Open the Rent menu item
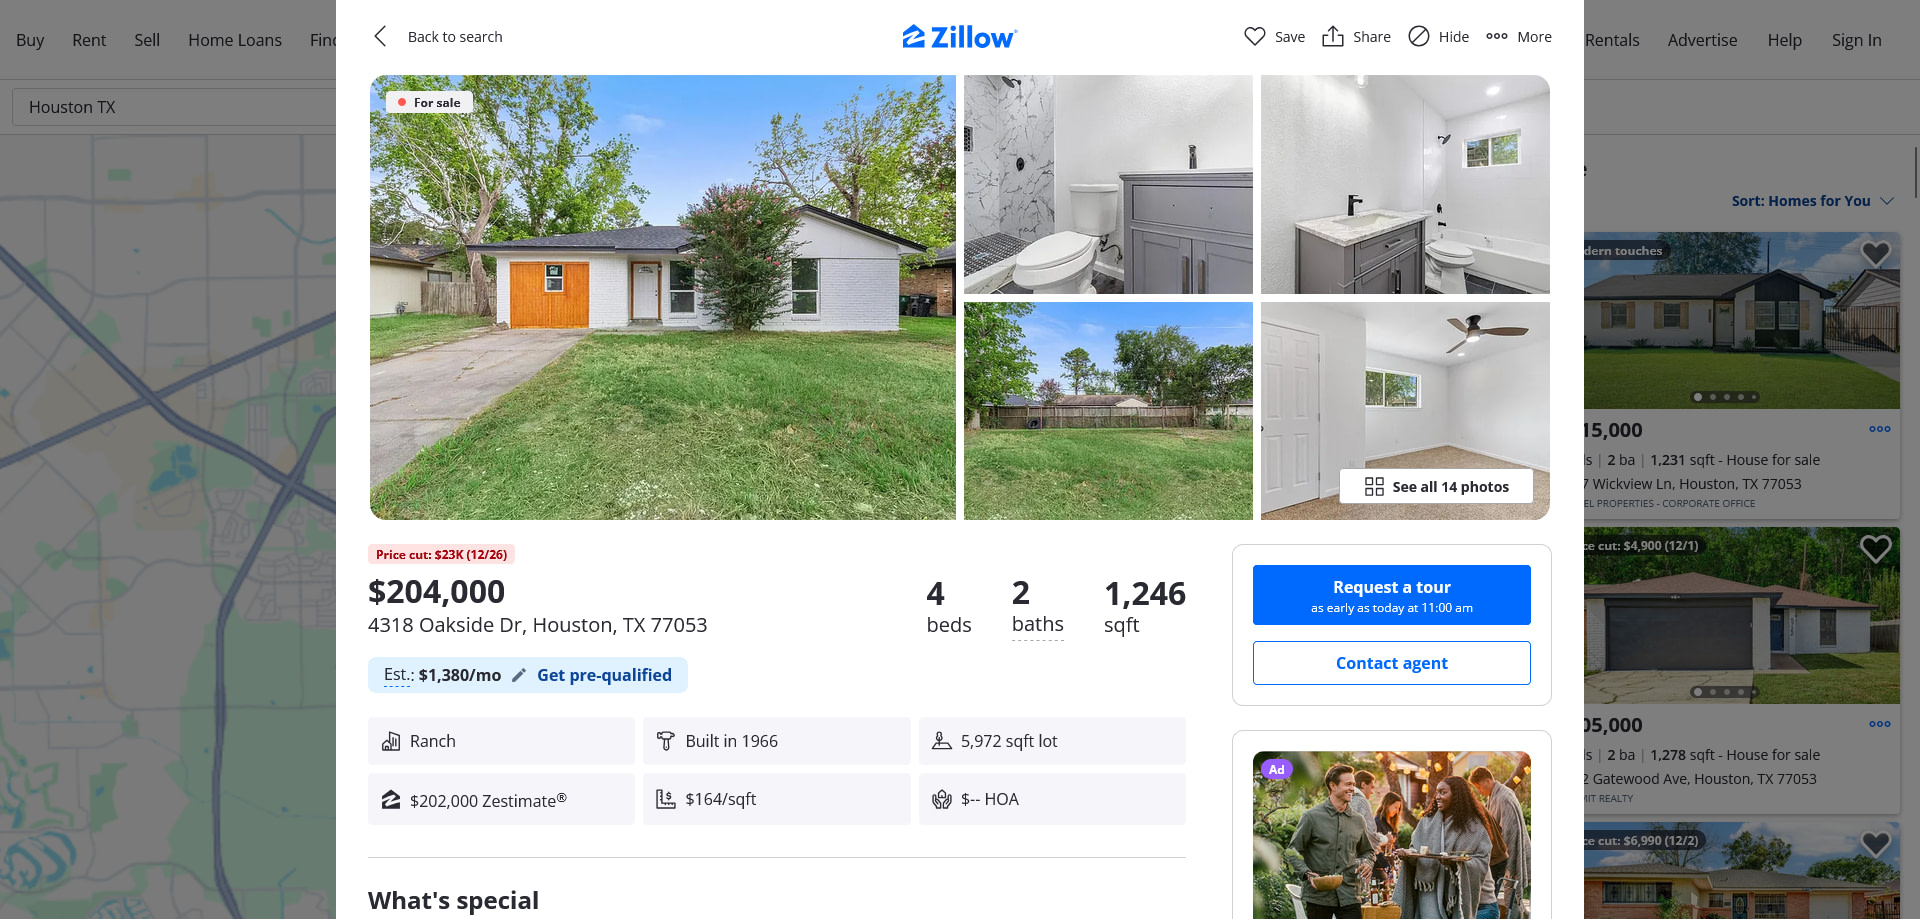This screenshot has width=1920, height=919. pos(89,40)
